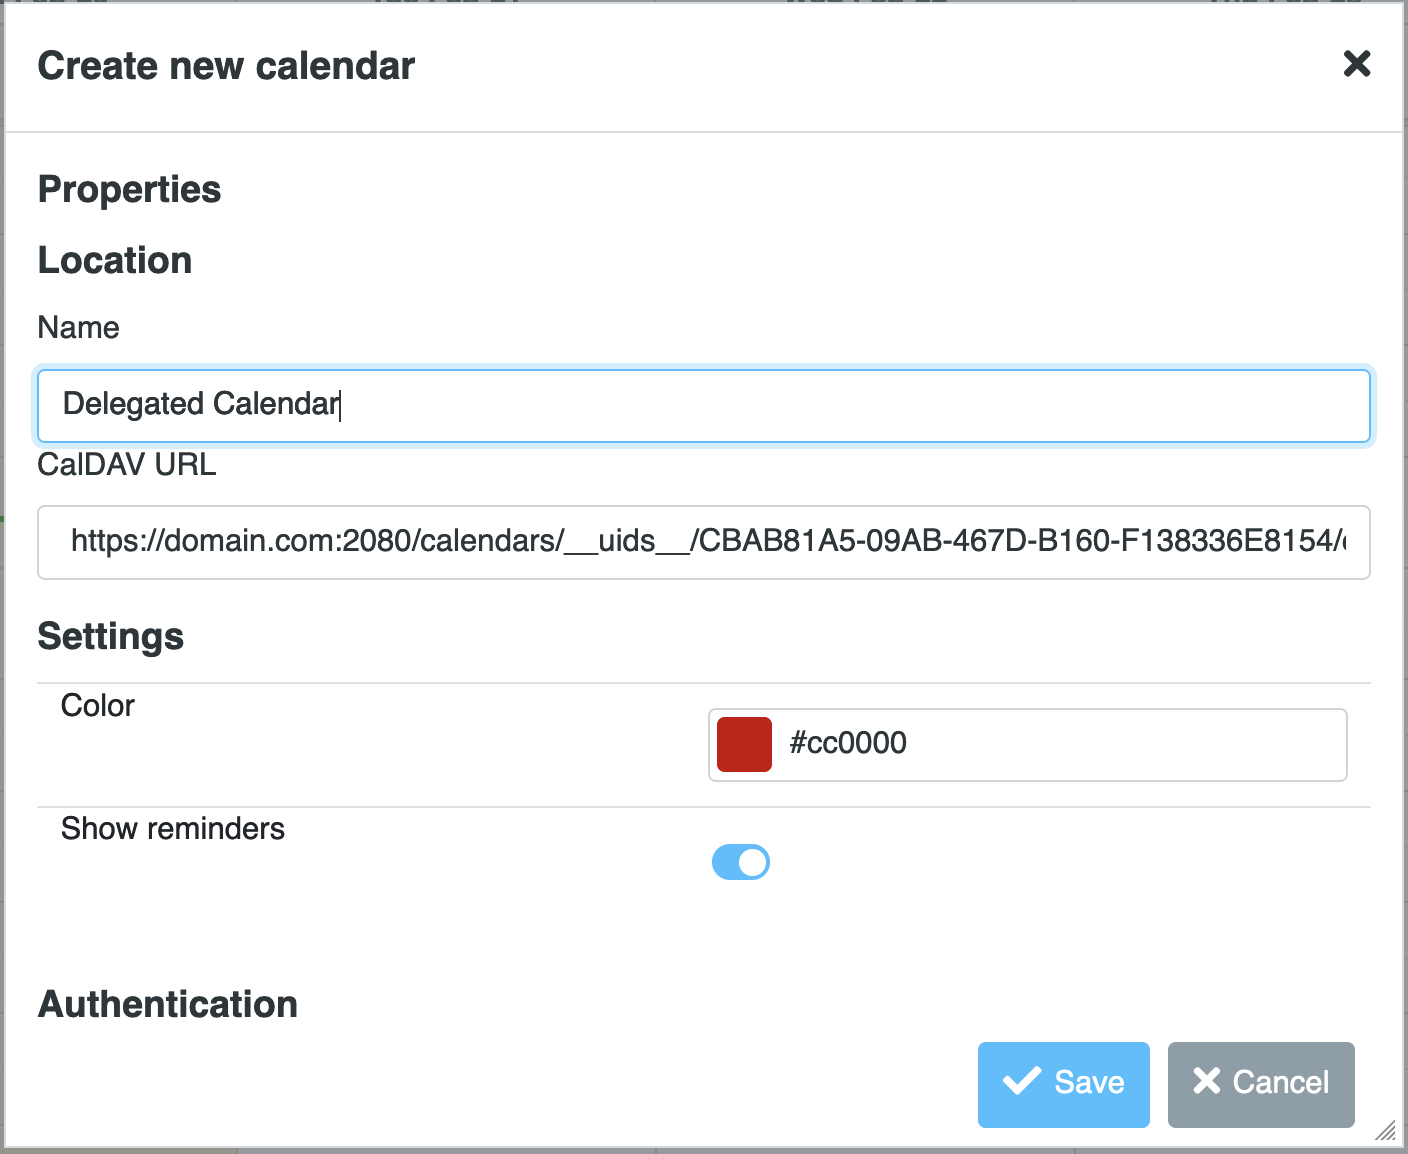Click the Location section heading
Viewport: 1408px width, 1154px height.
point(115,260)
